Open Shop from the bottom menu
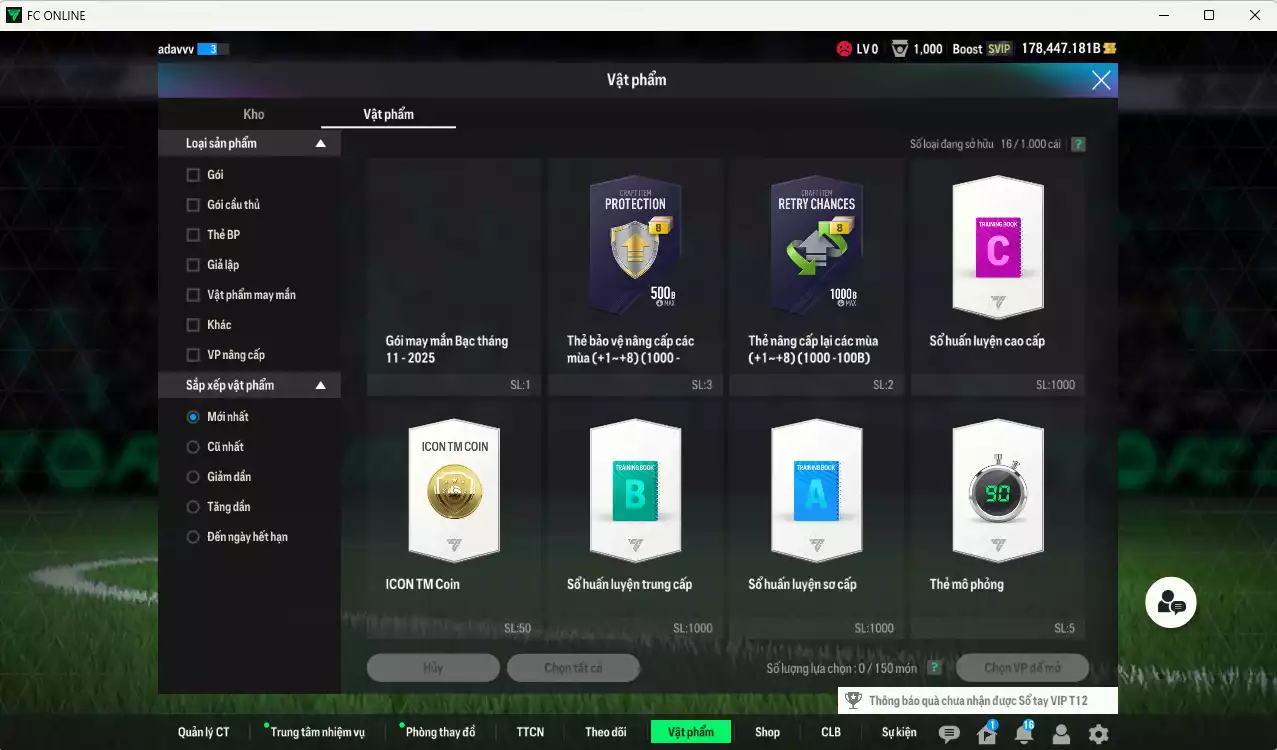The image size is (1277, 750). coord(767,732)
